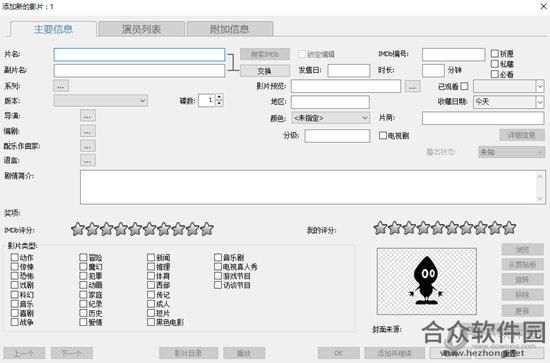Decrease the 碟数 spinner value
The height and width of the screenshot is (363, 550).
[x=219, y=103]
